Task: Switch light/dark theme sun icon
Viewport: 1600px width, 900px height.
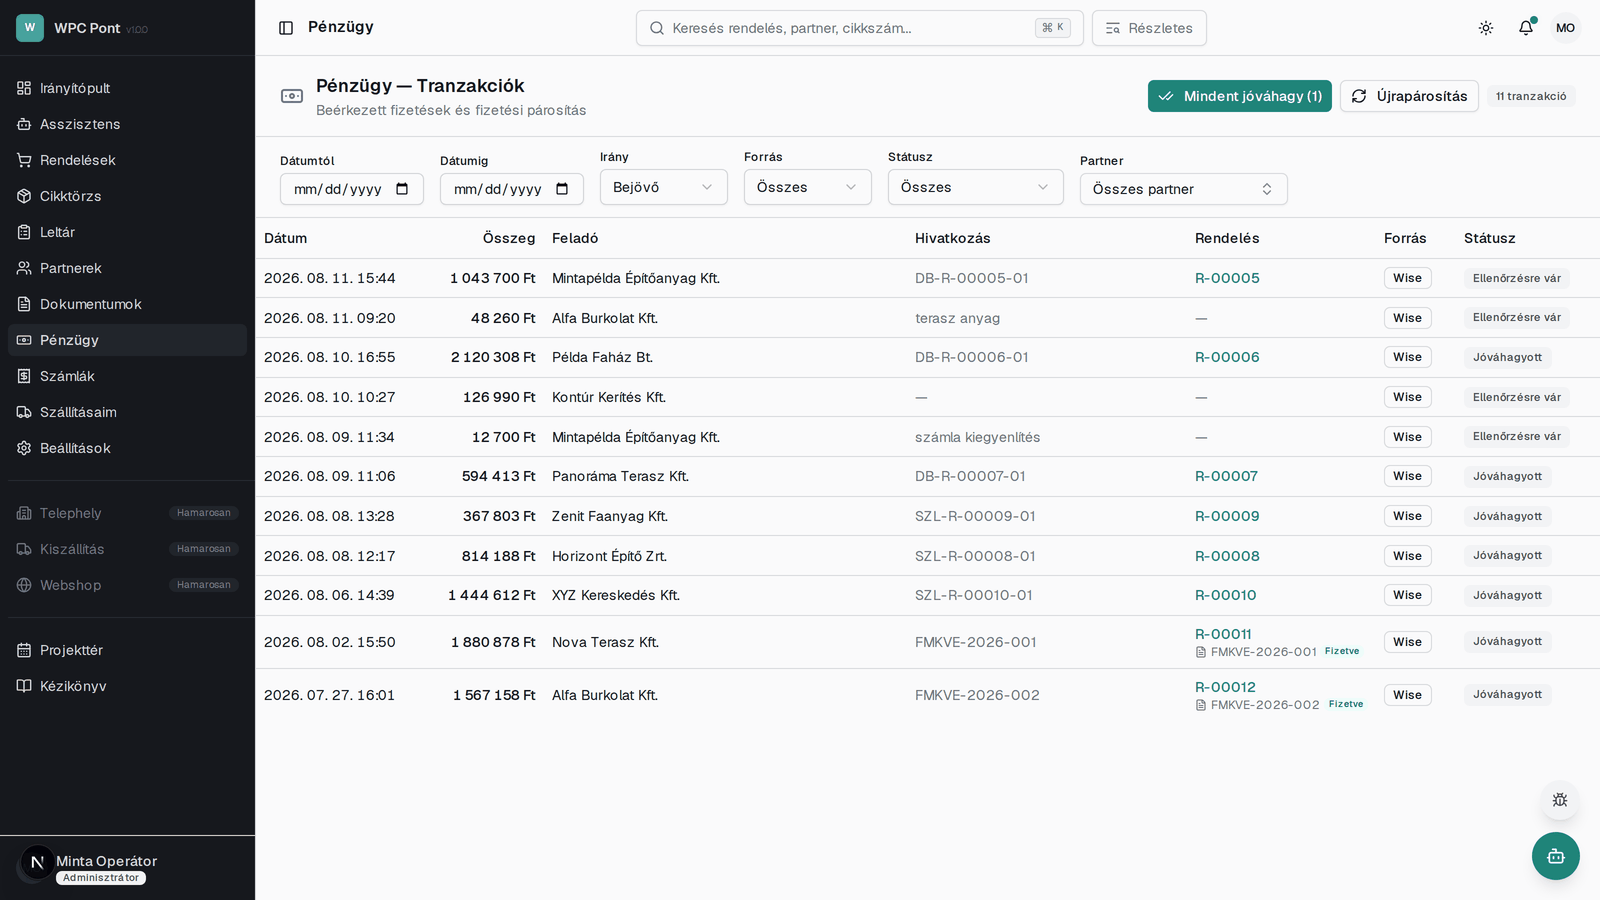Action: 1486,28
